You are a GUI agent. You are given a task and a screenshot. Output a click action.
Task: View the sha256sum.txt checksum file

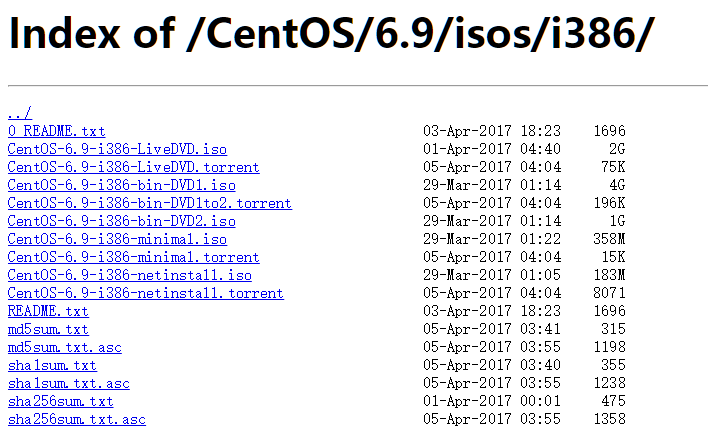coord(60,401)
